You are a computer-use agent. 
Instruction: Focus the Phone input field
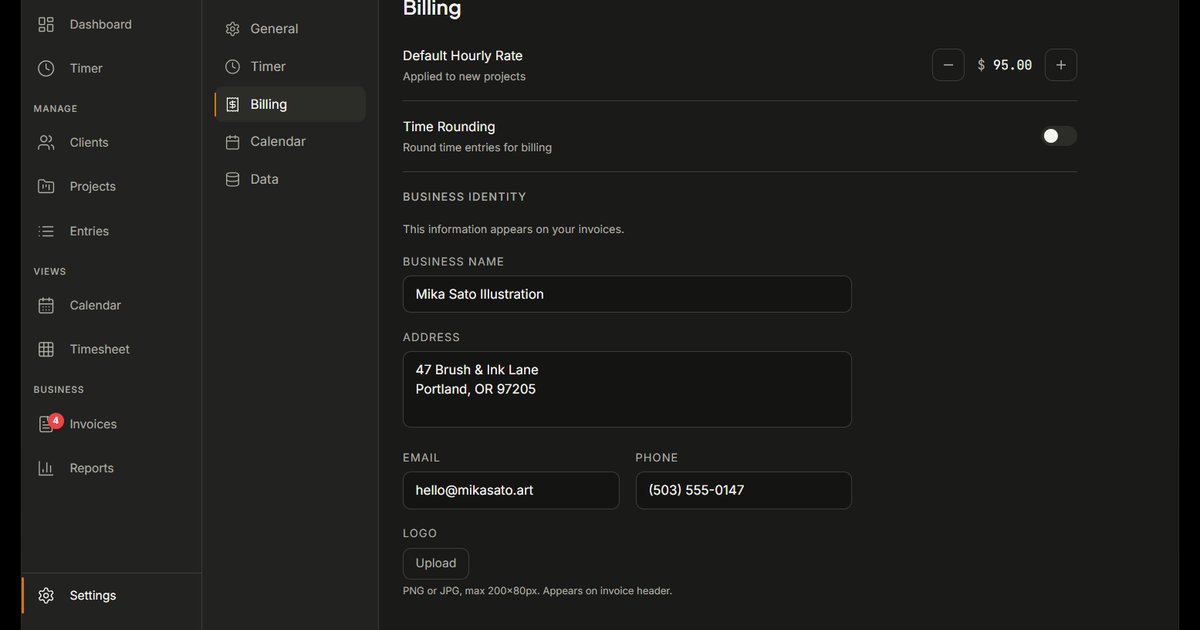coord(744,490)
